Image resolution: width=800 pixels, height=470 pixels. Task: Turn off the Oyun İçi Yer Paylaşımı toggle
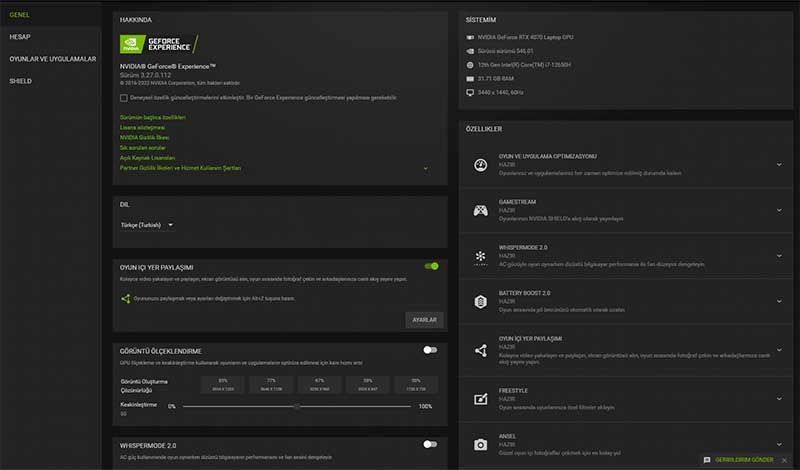click(431, 266)
